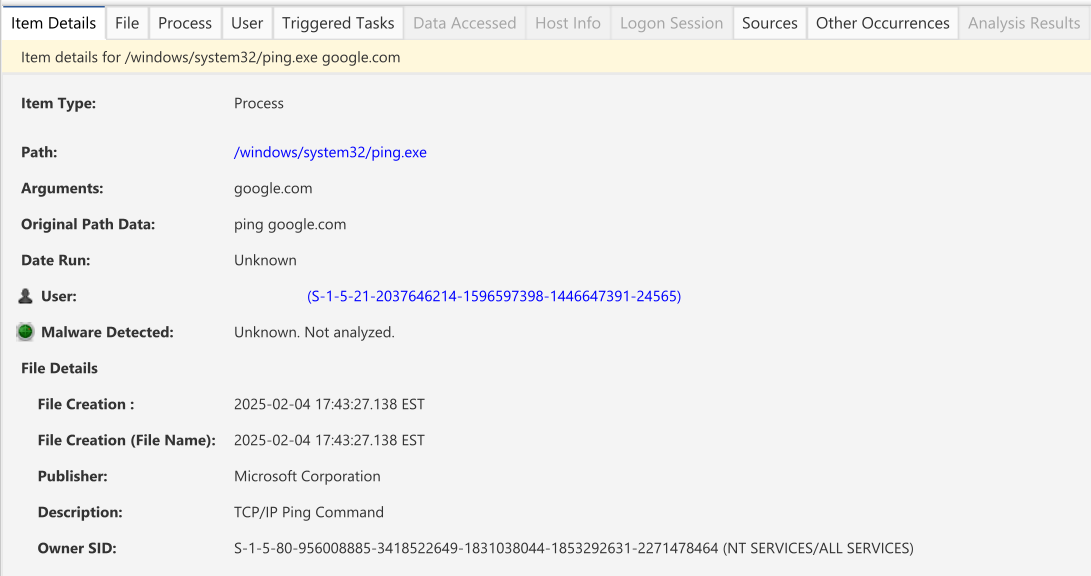Click the user silhouette icon beside User
1091x576 pixels.
click(x=26, y=296)
